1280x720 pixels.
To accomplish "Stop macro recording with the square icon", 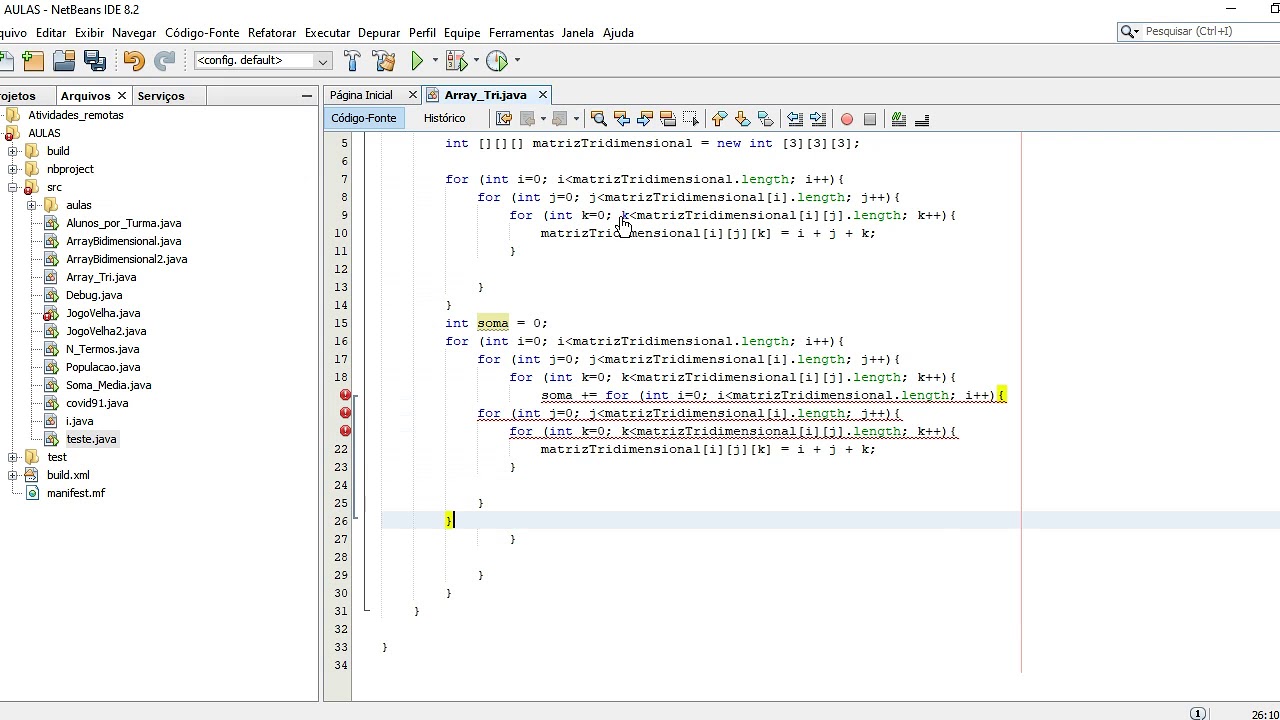I will tap(870, 119).
